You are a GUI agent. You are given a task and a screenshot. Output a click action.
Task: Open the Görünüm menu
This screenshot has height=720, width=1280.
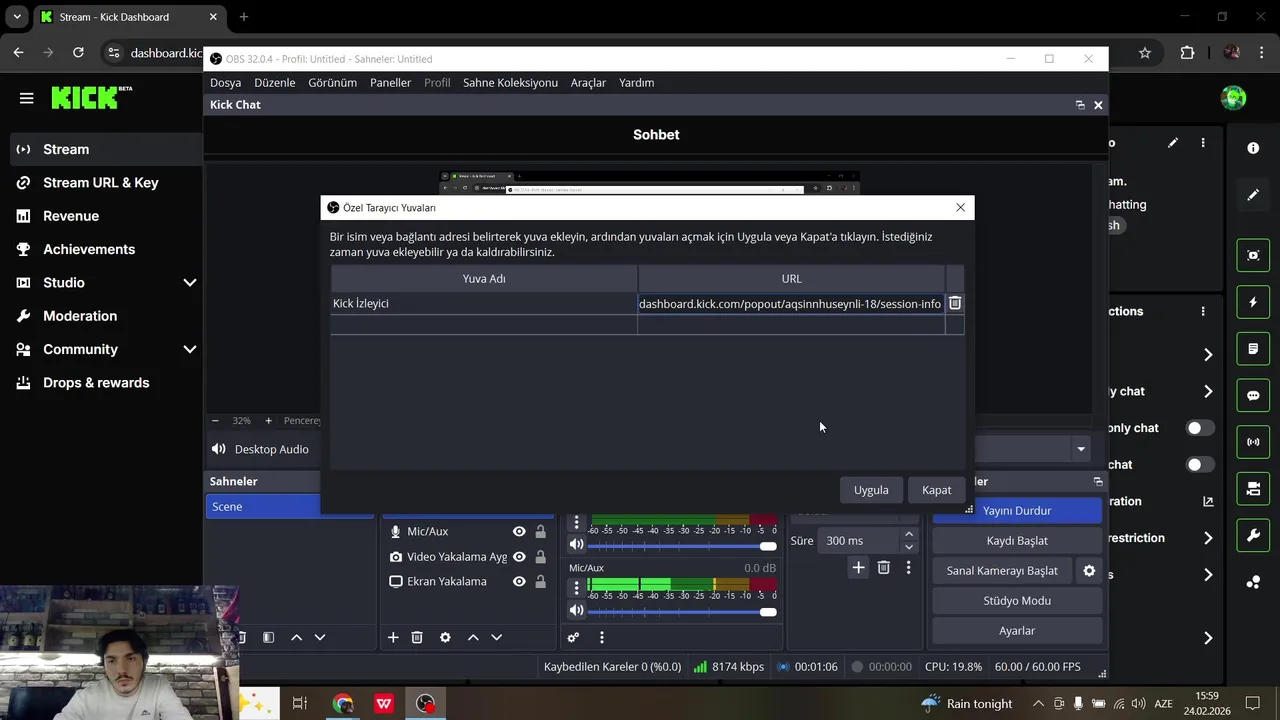(332, 83)
